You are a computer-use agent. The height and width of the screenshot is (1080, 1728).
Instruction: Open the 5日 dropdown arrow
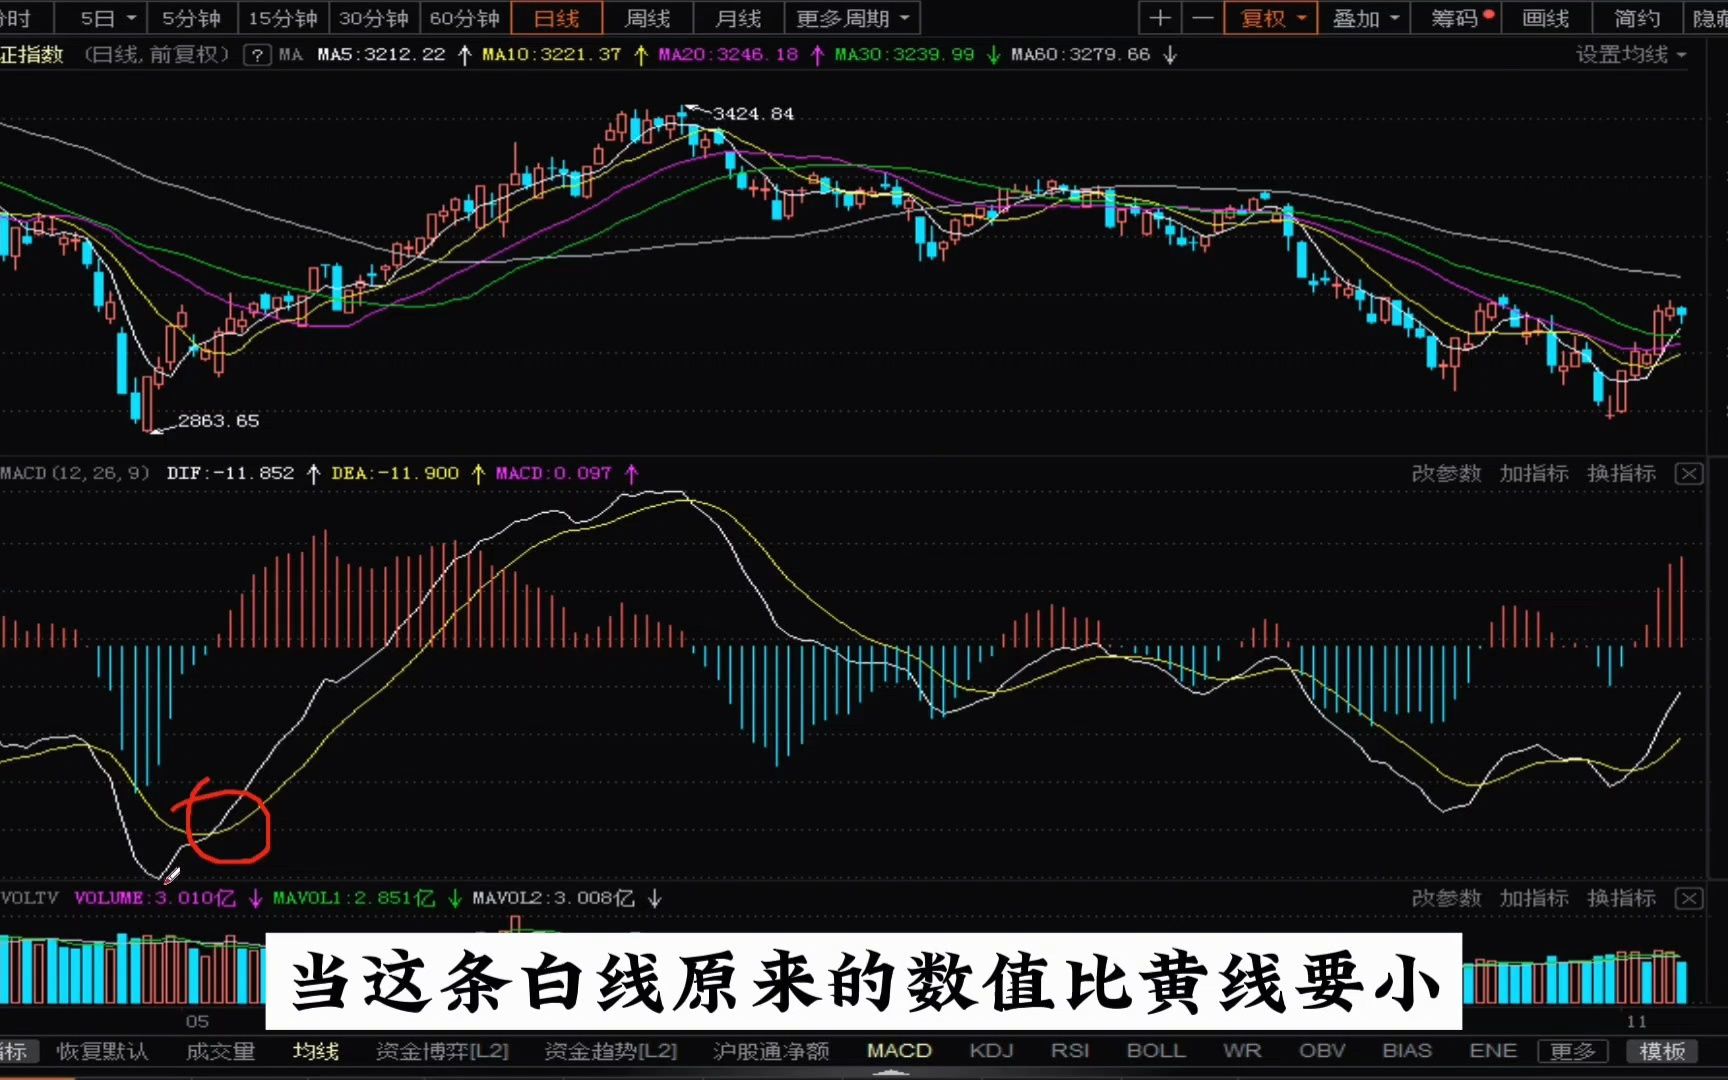[x=131, y=18]
